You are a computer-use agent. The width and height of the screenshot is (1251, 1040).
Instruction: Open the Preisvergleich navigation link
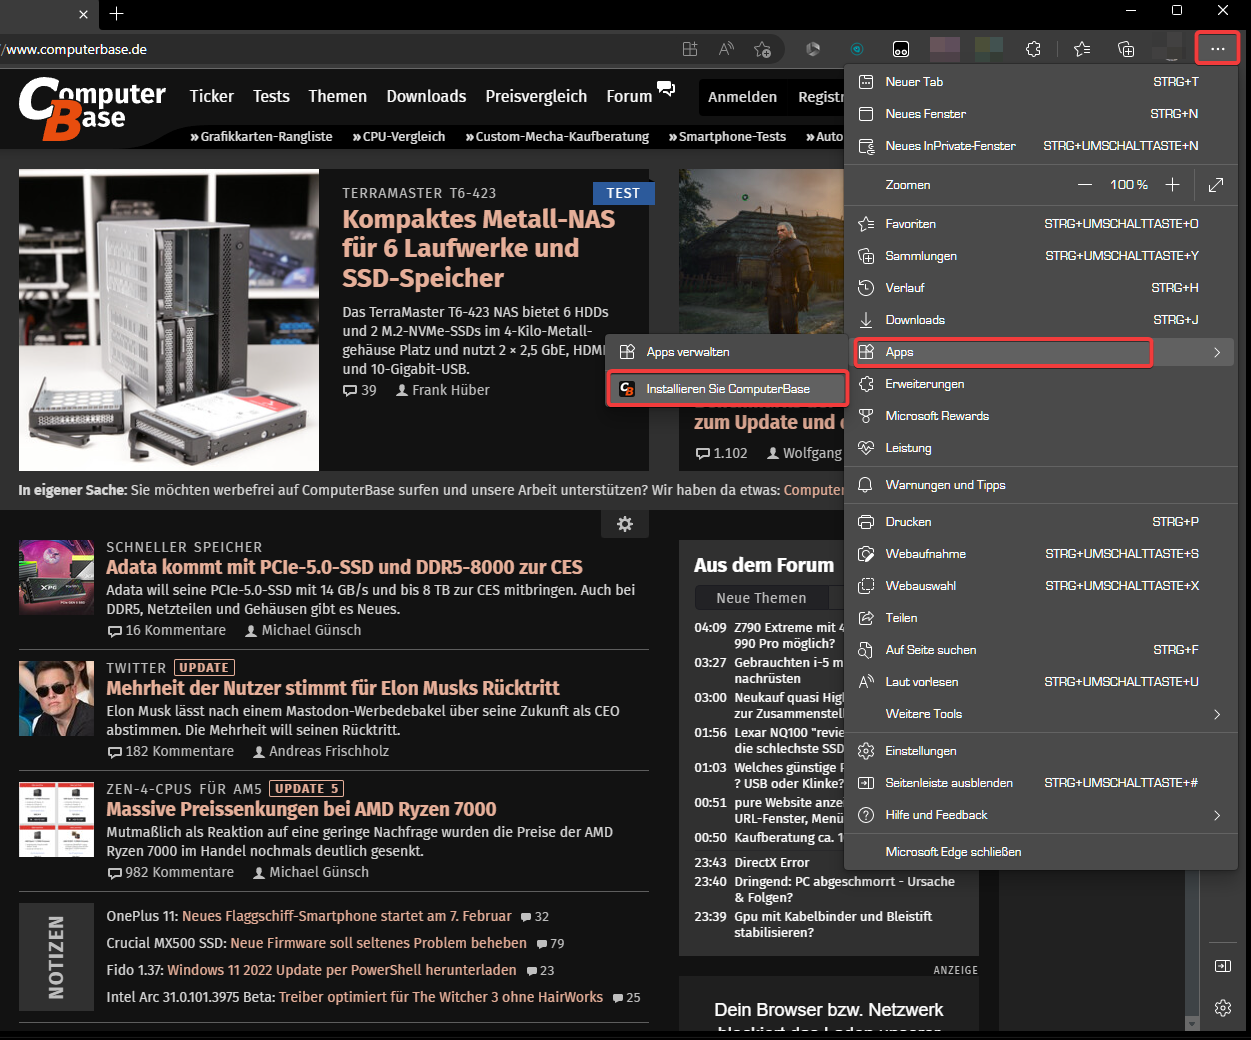click(536, 96)
